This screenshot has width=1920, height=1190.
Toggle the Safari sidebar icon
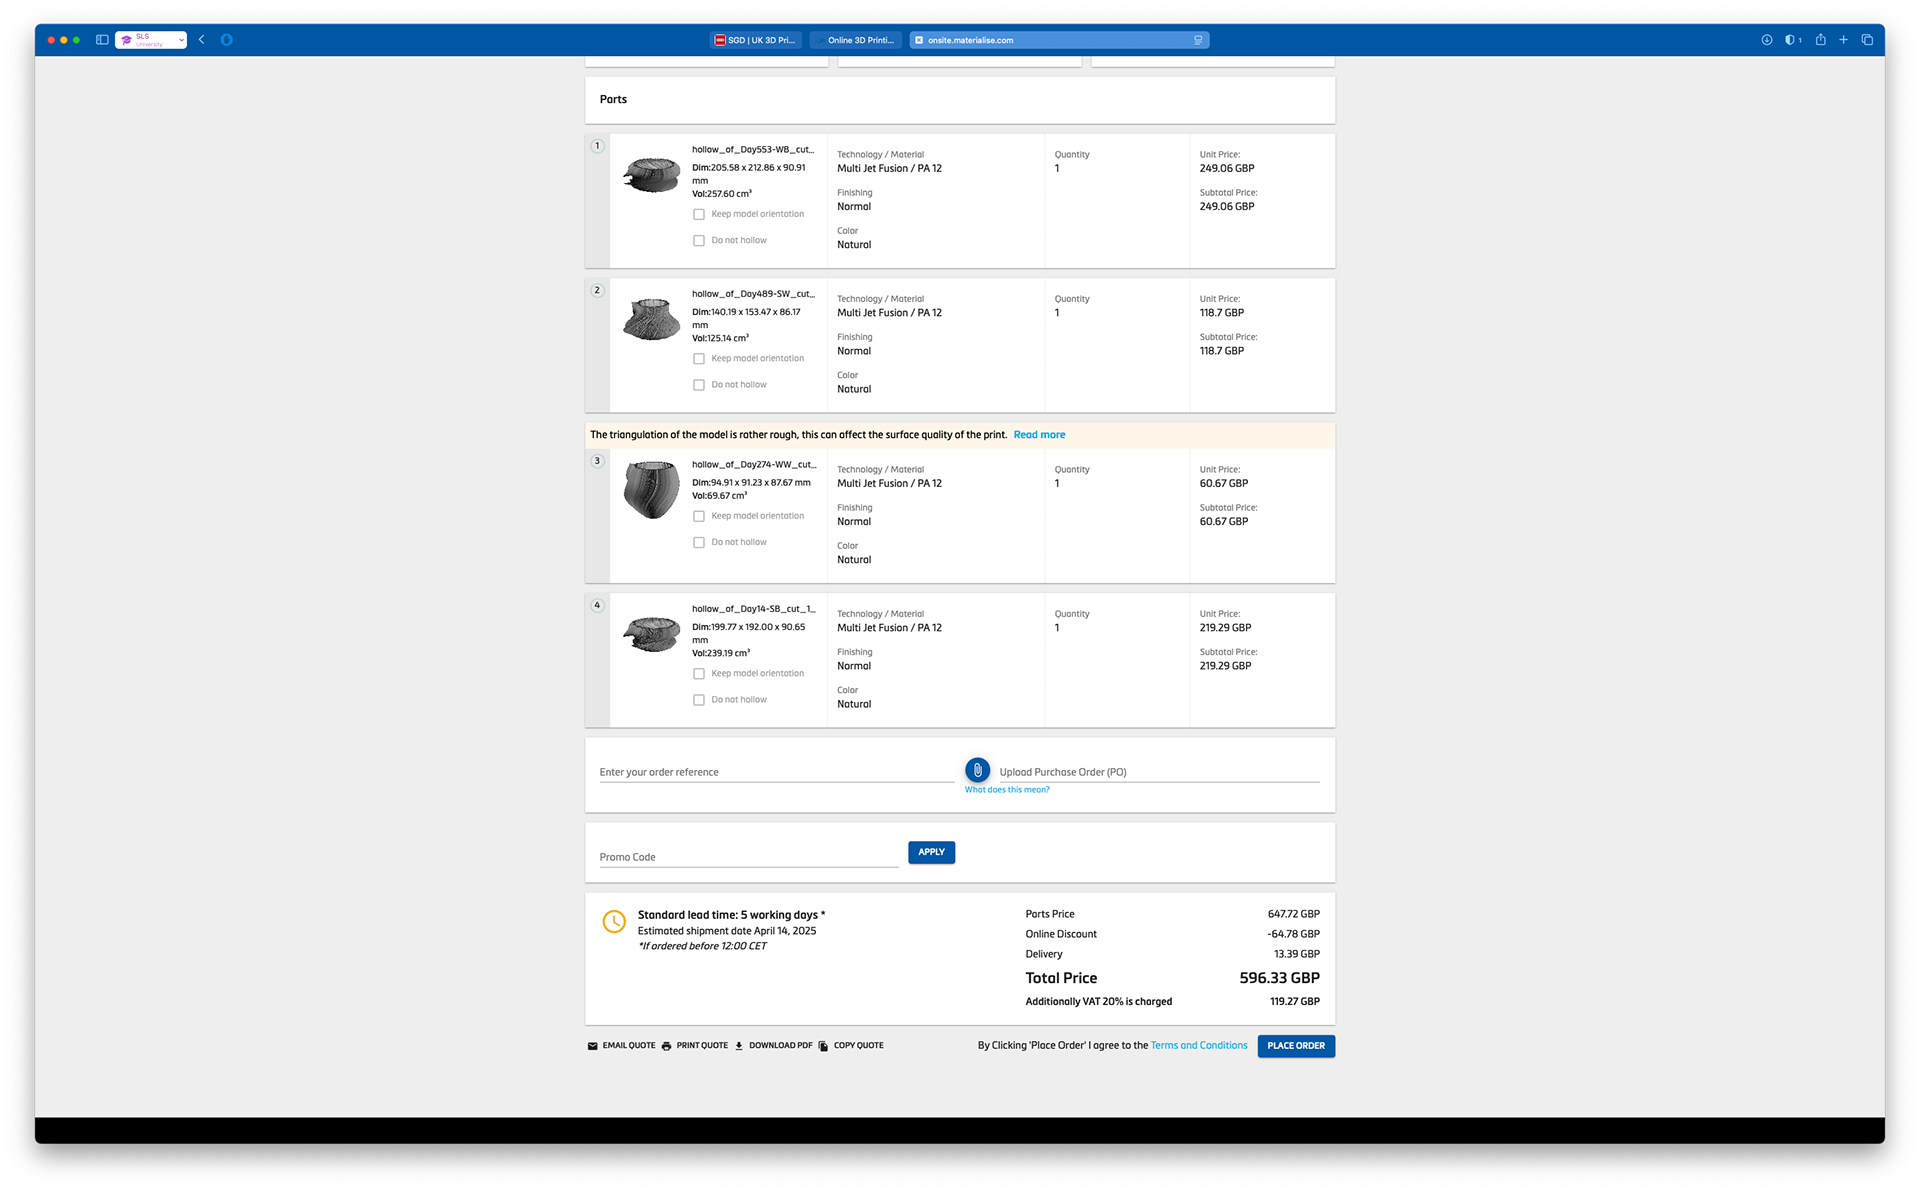coord(102,40)
